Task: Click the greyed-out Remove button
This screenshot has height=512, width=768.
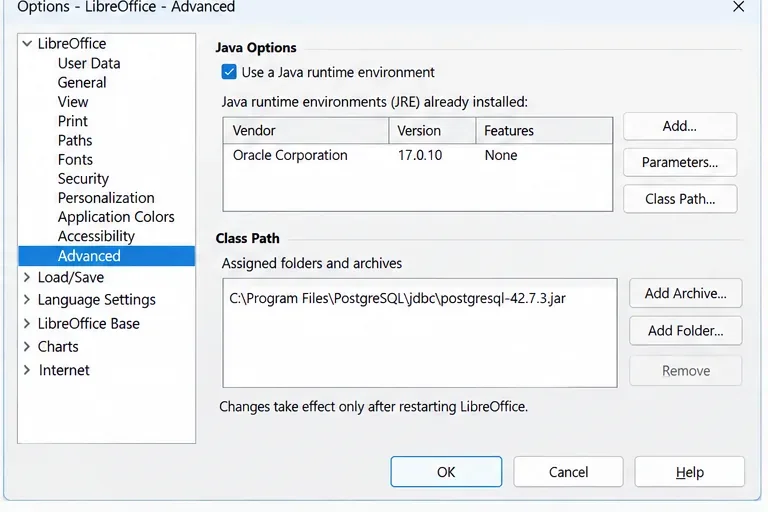Action: click(686, 371)
